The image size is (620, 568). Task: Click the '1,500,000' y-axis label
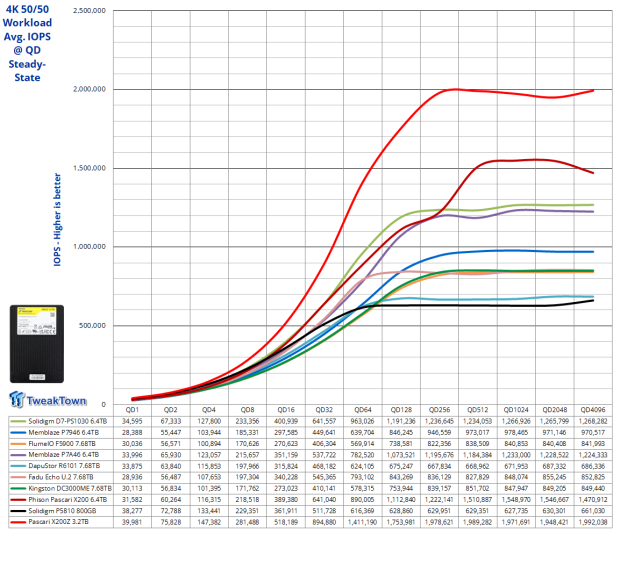(89, 168)
